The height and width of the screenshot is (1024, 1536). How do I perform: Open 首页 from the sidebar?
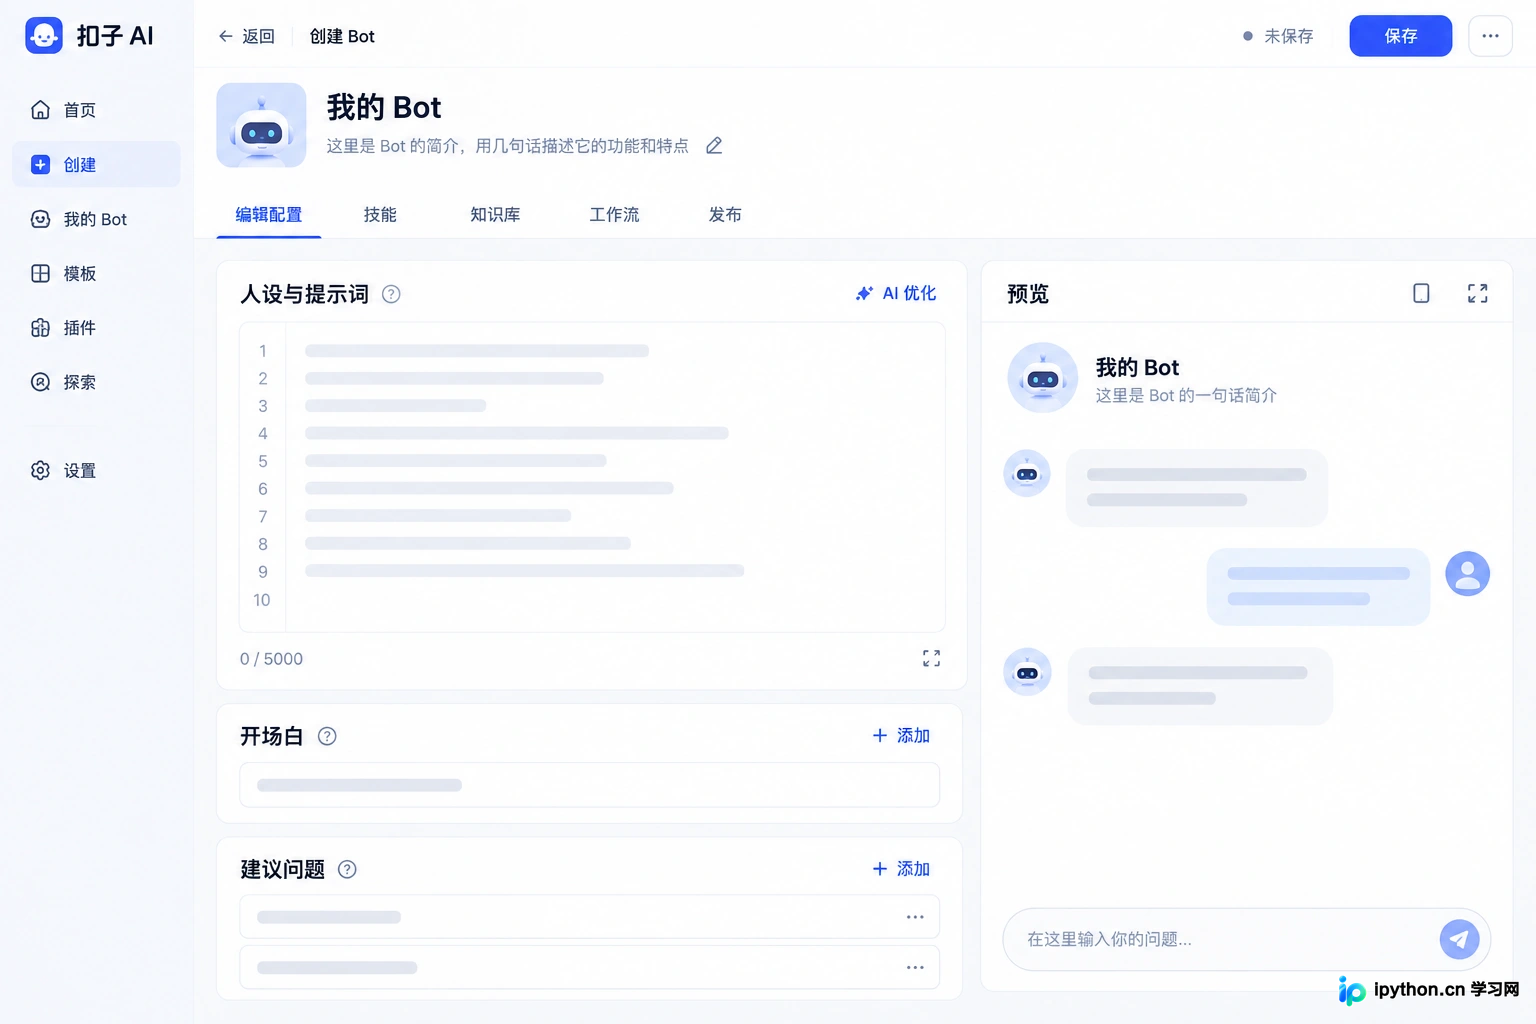pos(97,110)
